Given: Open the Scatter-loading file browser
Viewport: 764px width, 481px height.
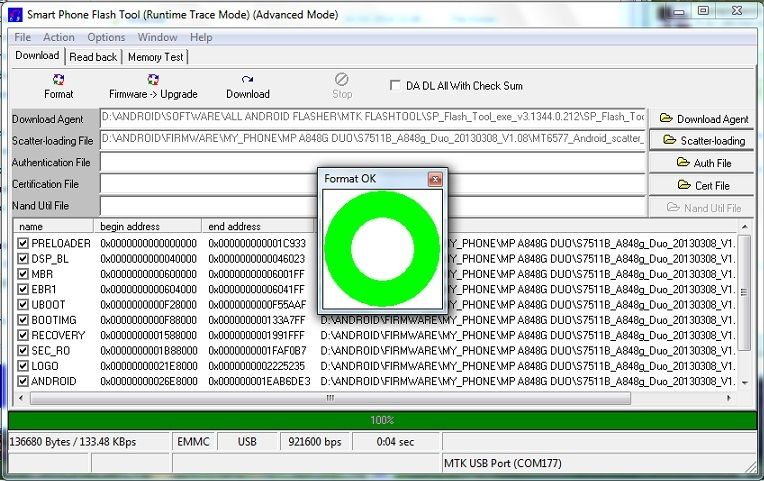Looking at the screenshot, I should 702,140.
